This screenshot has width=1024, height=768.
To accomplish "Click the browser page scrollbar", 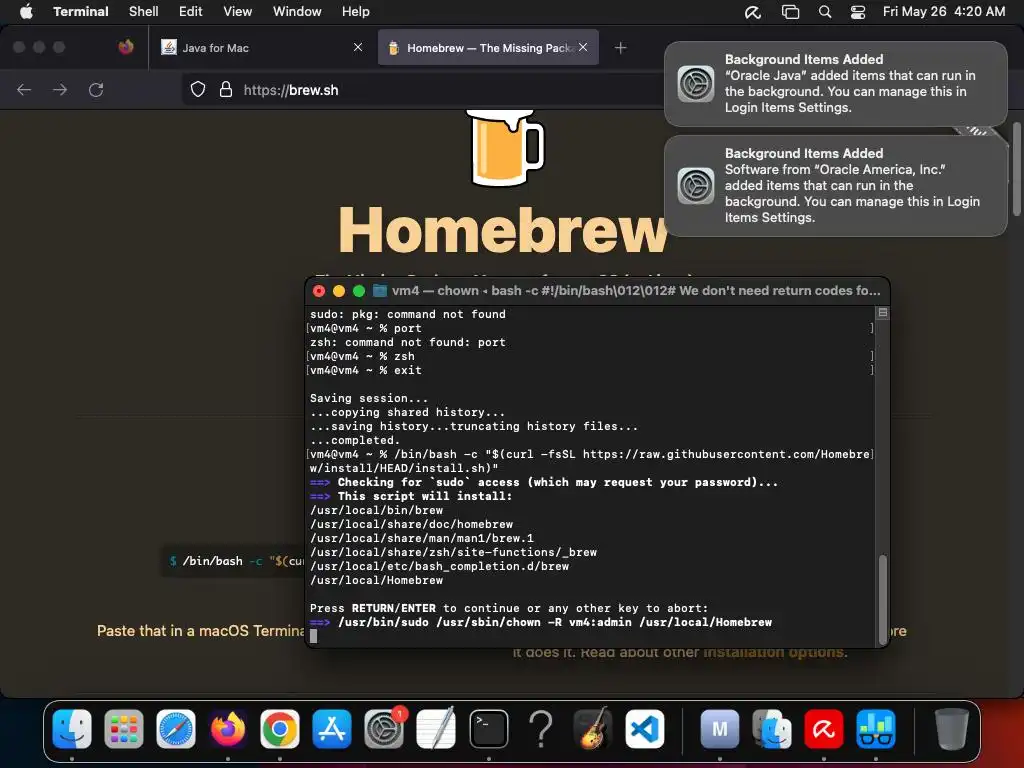I will coord(1016,168).
